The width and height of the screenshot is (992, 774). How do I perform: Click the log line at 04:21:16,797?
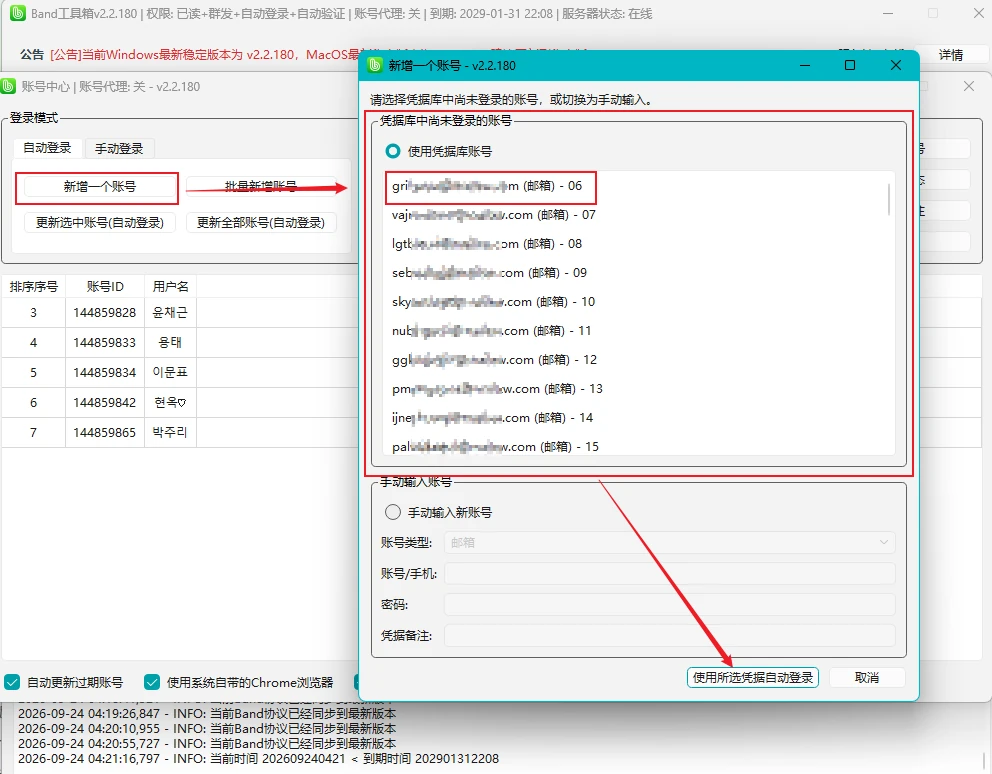click(x=258, y=759)
